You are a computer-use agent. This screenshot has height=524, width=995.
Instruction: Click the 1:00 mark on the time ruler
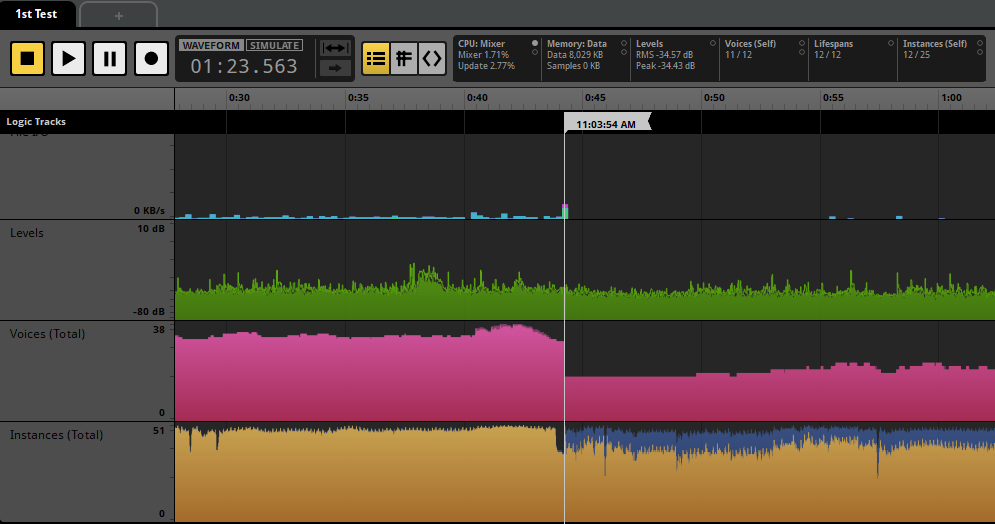pos(951,98)
